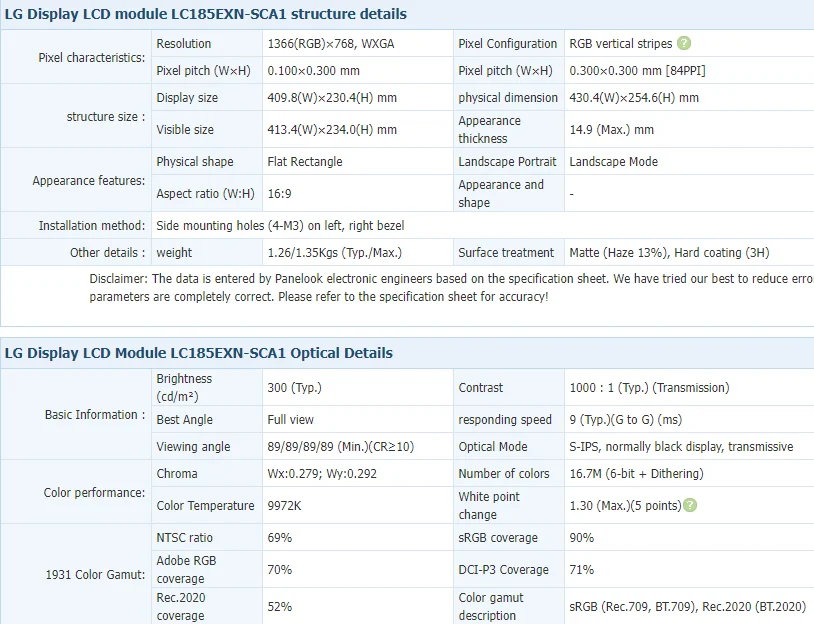Select the value "430.4(W)×254.6(H) mm"
This screenshot has height=624, width=814.
(634, 98)
